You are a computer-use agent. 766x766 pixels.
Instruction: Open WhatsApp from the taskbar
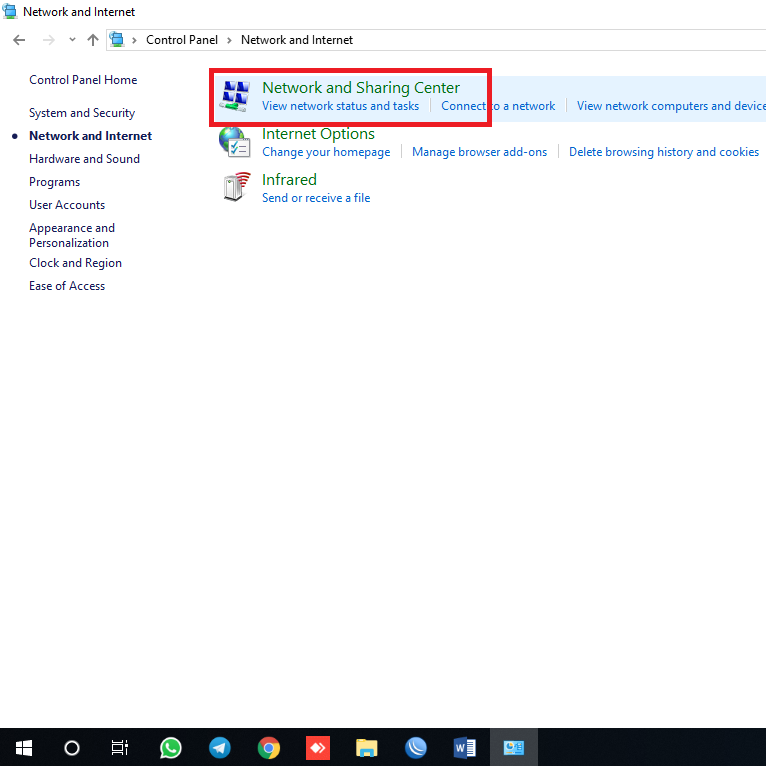(x=171, y=747)
